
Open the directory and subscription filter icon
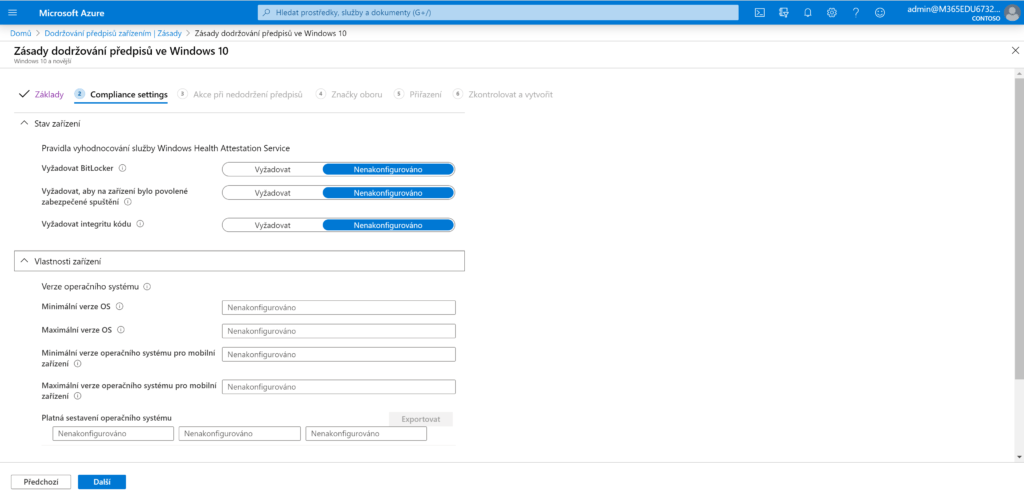[x=783, y=13]
